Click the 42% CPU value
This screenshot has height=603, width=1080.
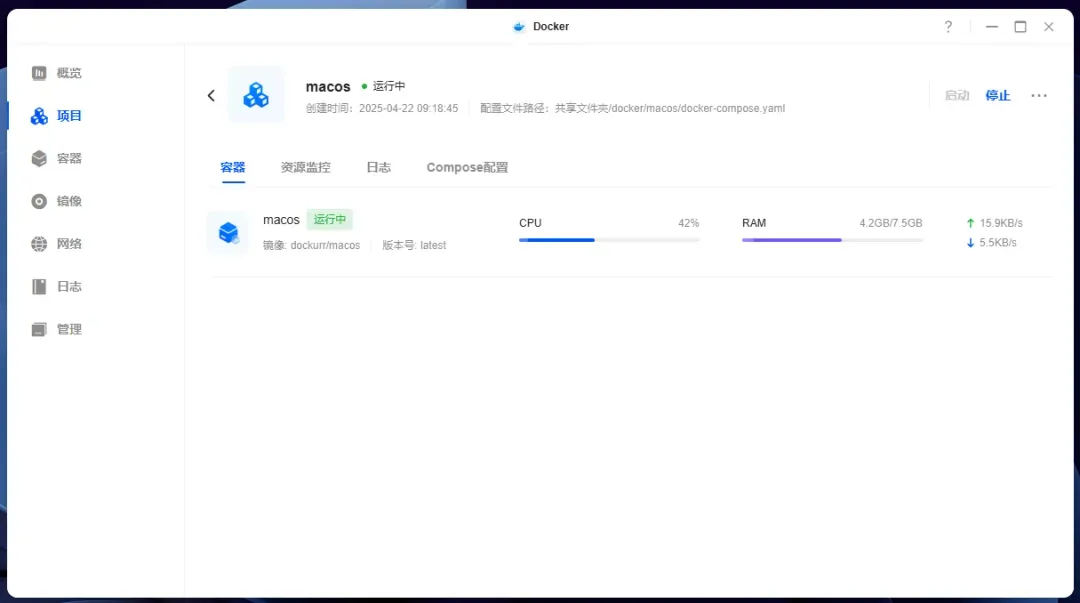[688, 223]
